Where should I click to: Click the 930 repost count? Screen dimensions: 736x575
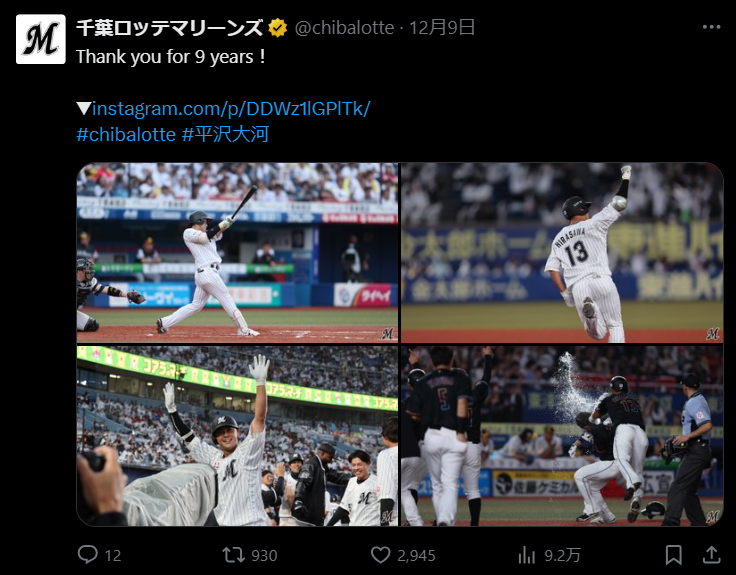264,556
